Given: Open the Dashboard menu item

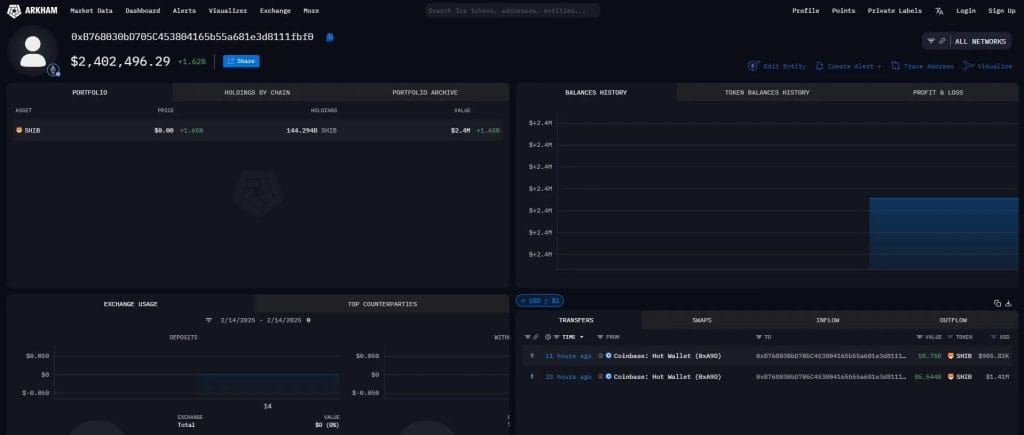Looking at the screenshot, I should 142,11.
